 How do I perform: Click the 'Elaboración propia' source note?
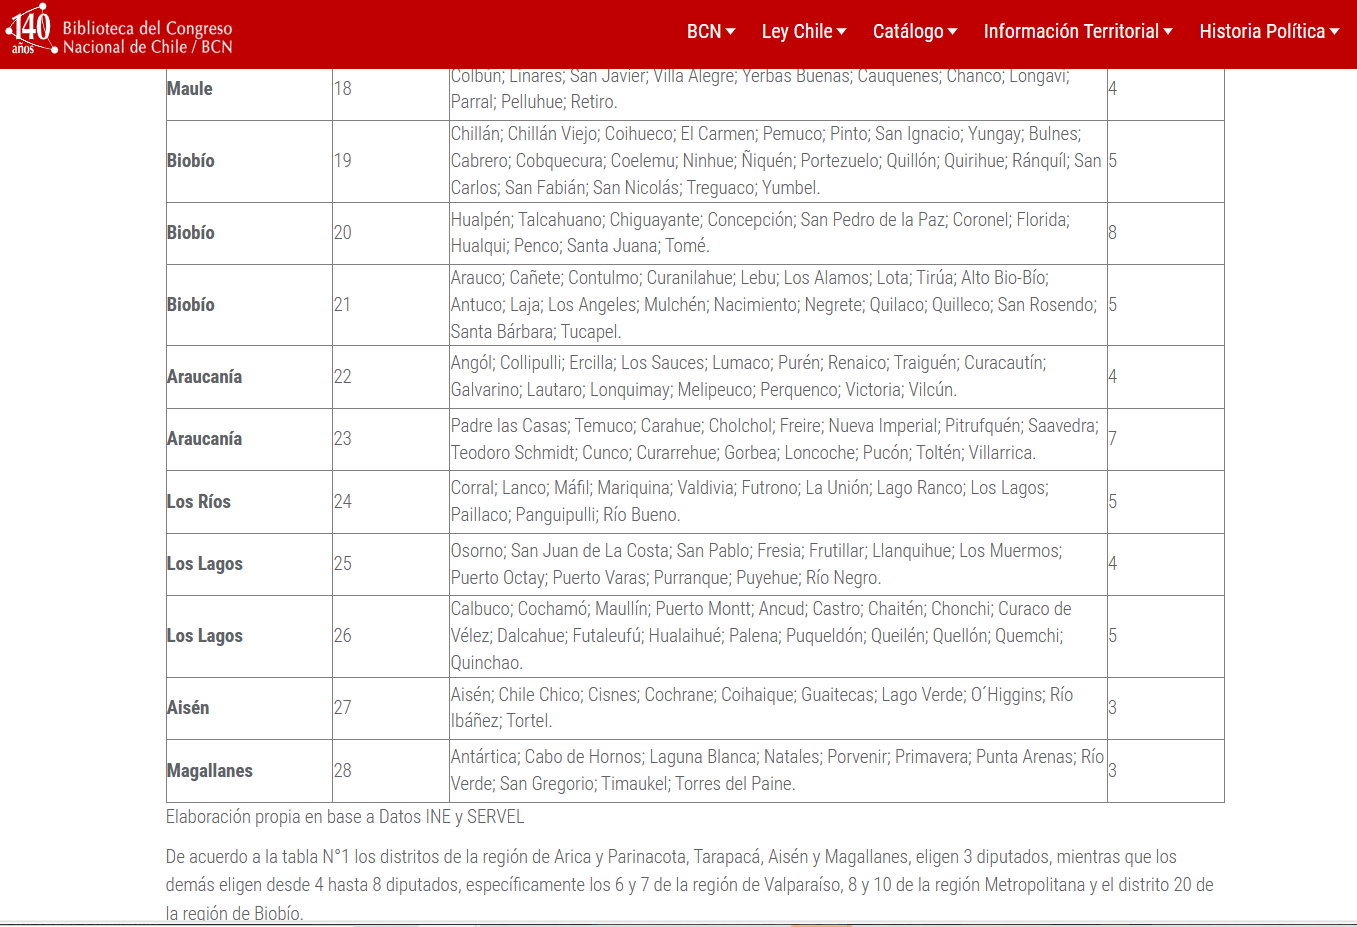345,817
